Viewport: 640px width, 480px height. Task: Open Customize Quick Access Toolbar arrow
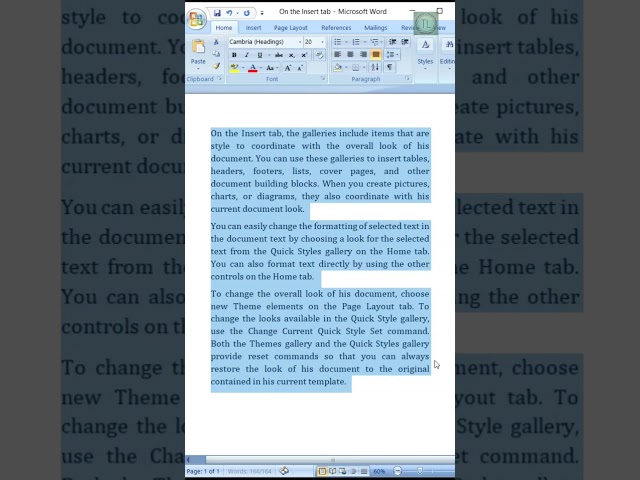[262, 13]
